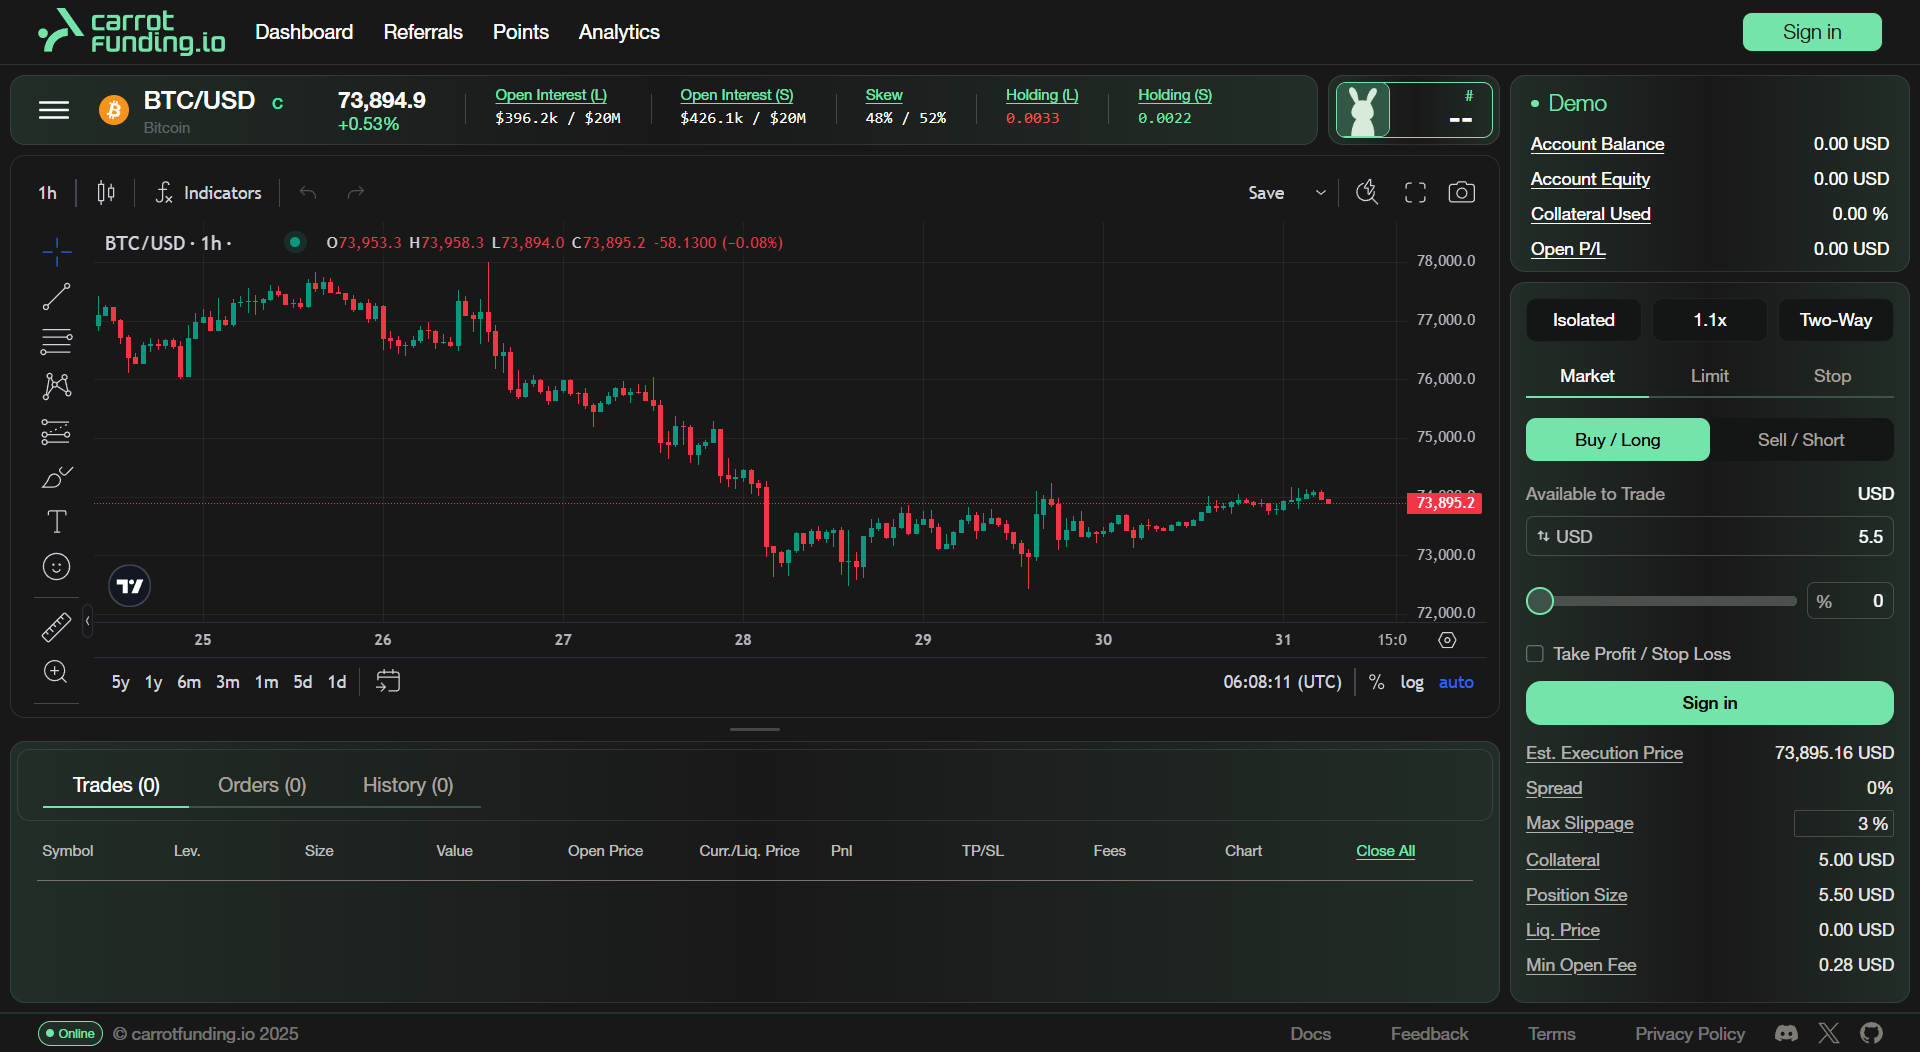Open the rabbit avatar rank panel

(1414, 110)
